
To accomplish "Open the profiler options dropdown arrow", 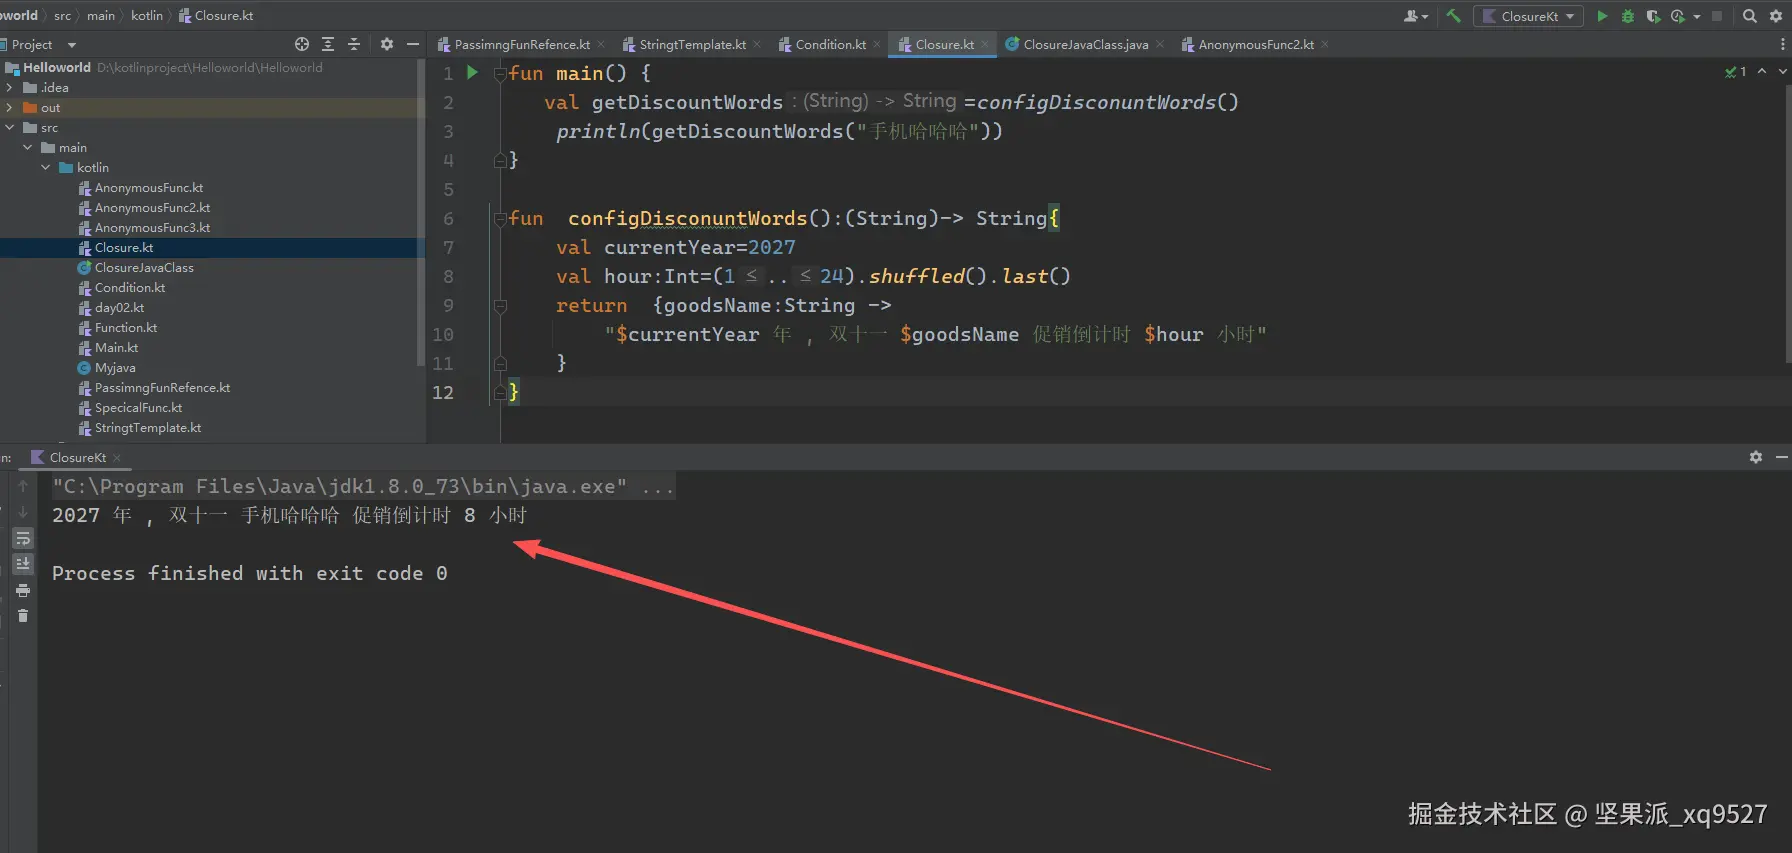I will 1697,16.
